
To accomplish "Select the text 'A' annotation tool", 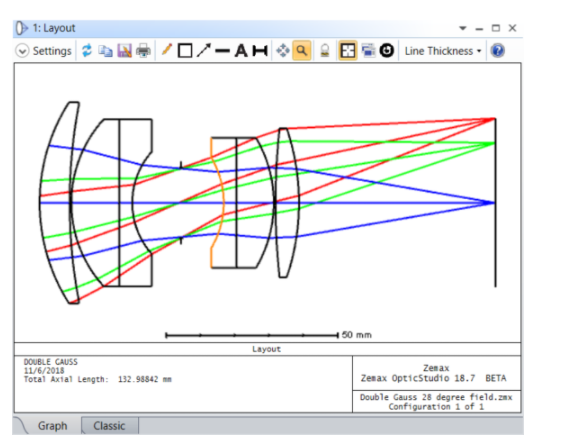I will coord(241,51).
